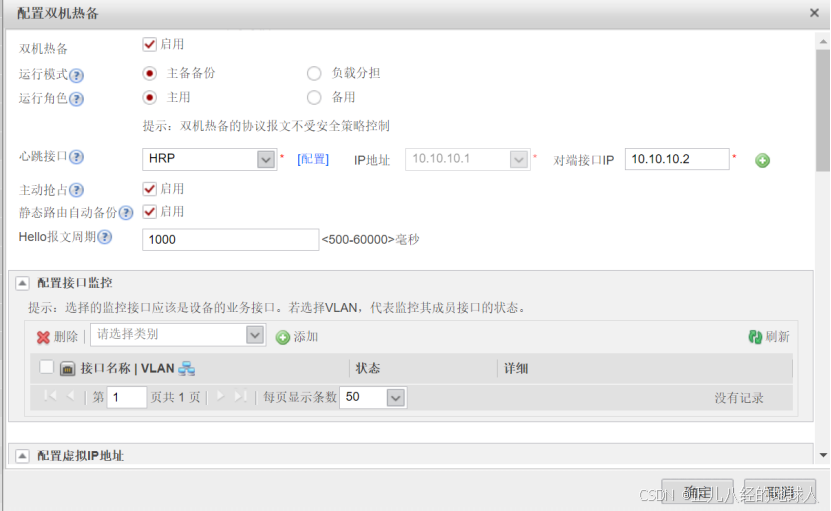Viewport: 831px width, 511px height.
Task: Open the IP地址 10.10.10.1 dropdown
Action: [x=518, y=159]
